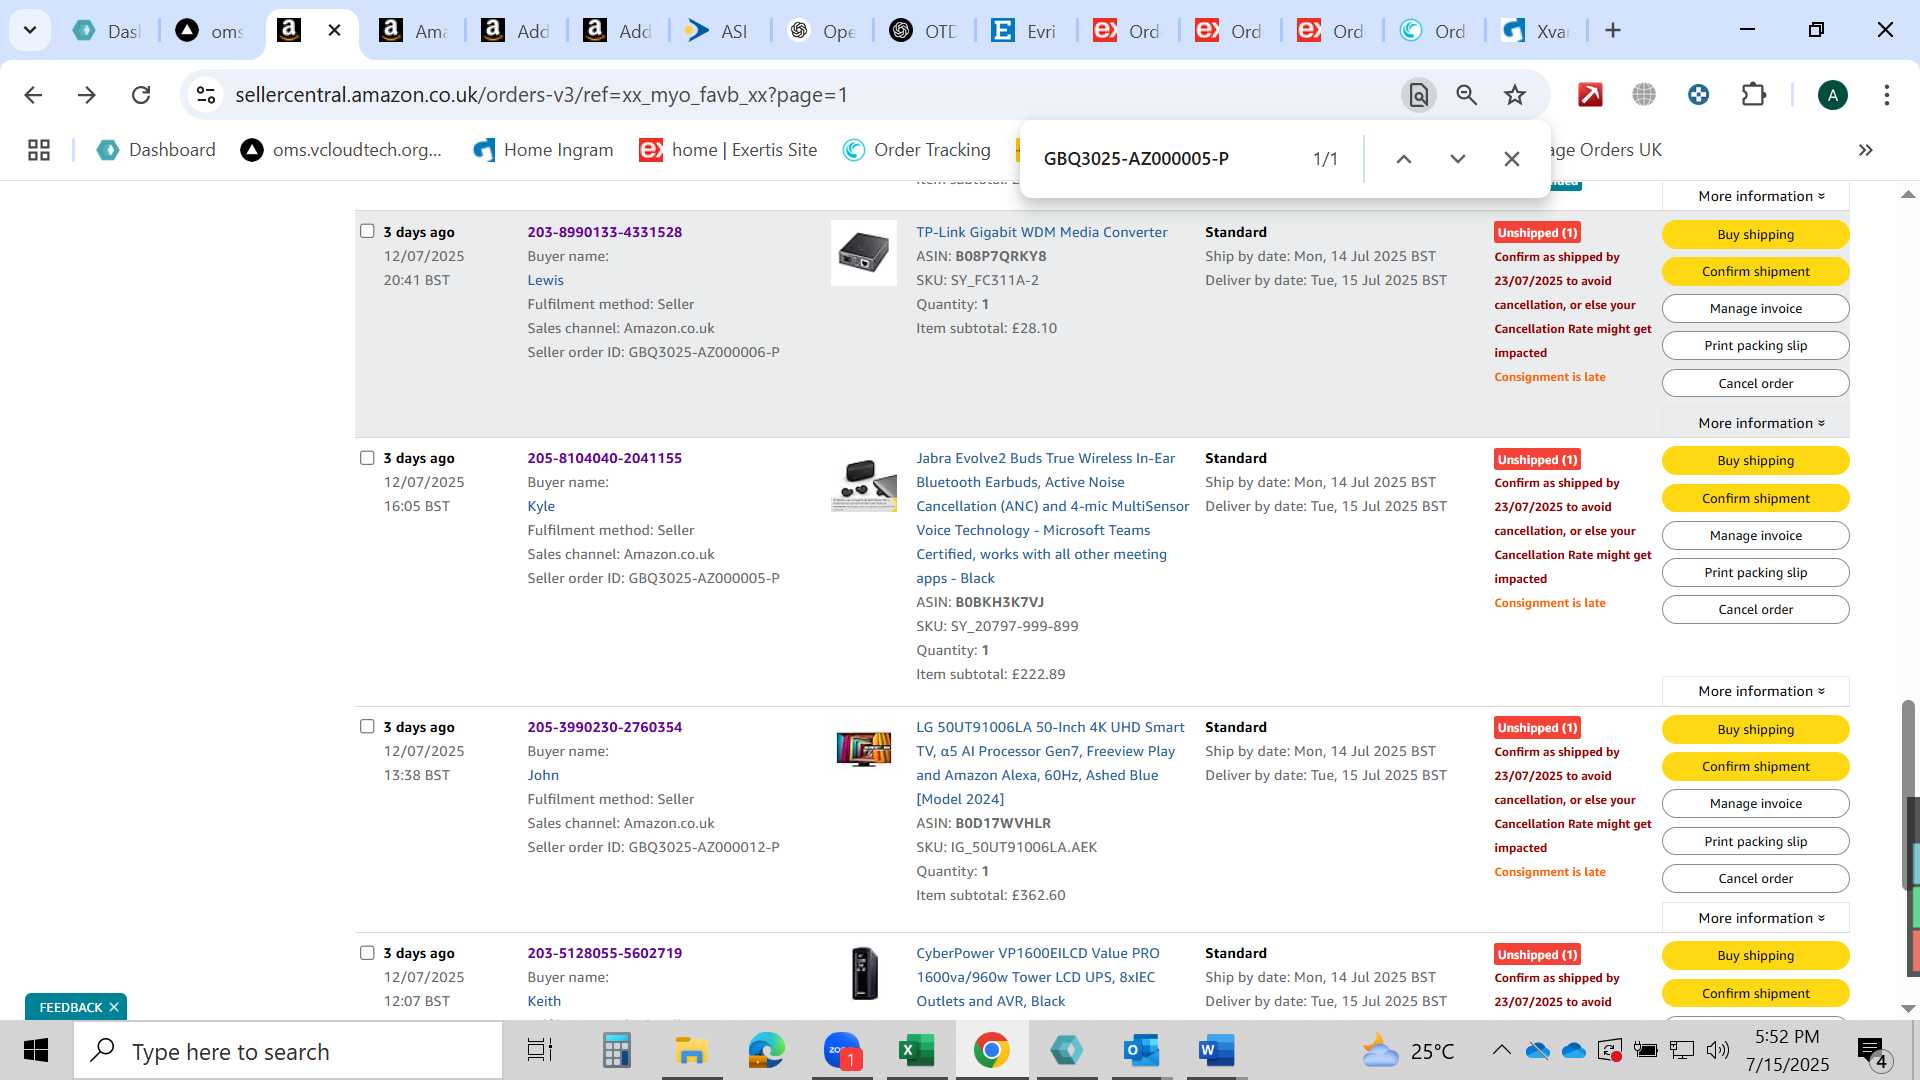Open Windows Start menu

click(36, 1051)
